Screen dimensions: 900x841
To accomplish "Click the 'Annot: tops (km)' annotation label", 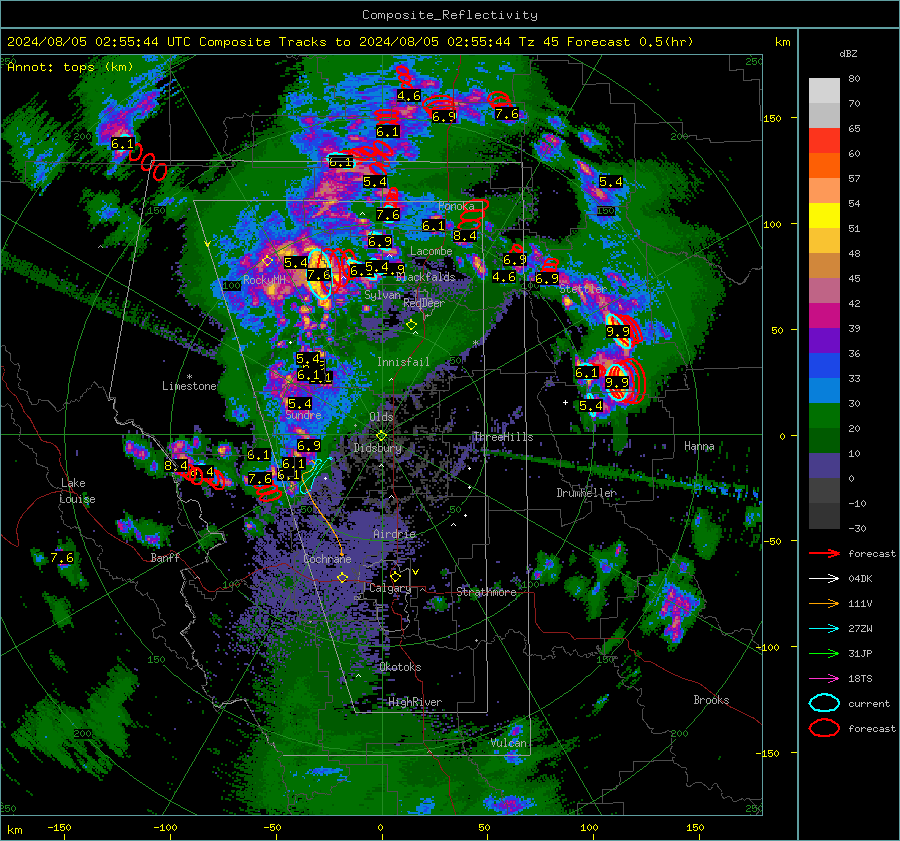I will pos(70,67).
